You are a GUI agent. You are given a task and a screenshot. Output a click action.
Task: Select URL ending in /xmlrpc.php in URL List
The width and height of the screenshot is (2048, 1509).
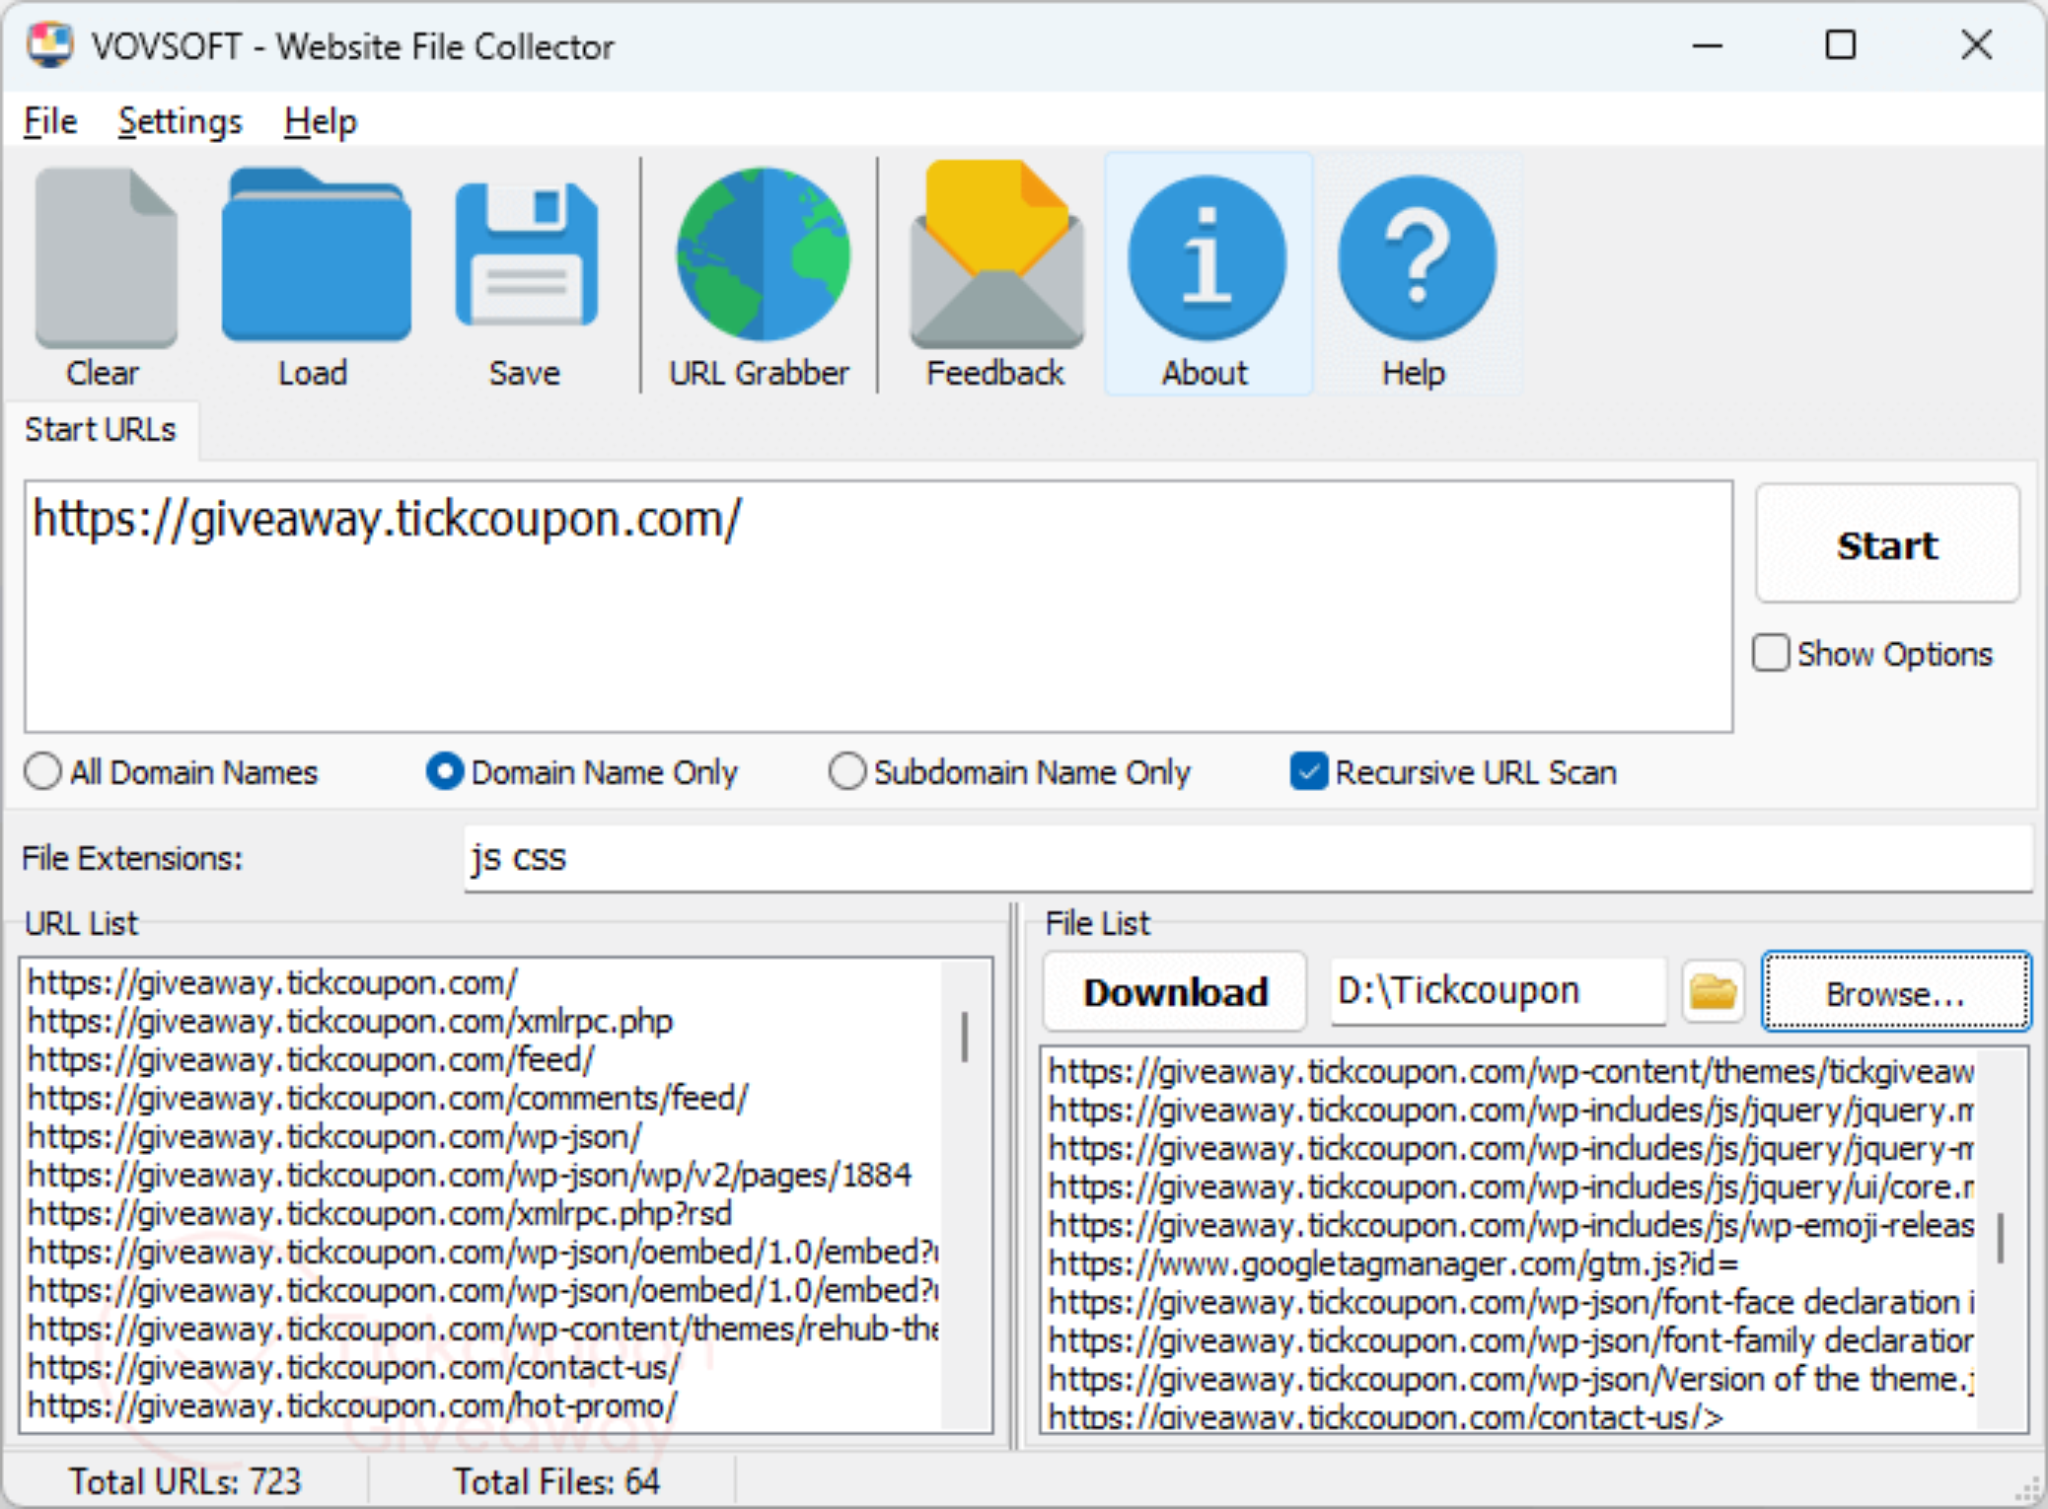tap(350, 1021)
